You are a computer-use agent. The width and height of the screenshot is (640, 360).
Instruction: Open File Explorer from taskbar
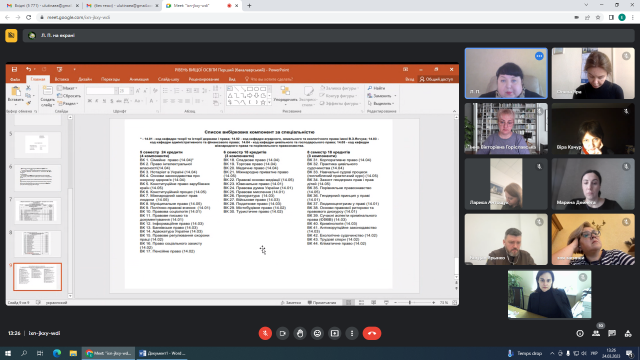pos(73,353)
